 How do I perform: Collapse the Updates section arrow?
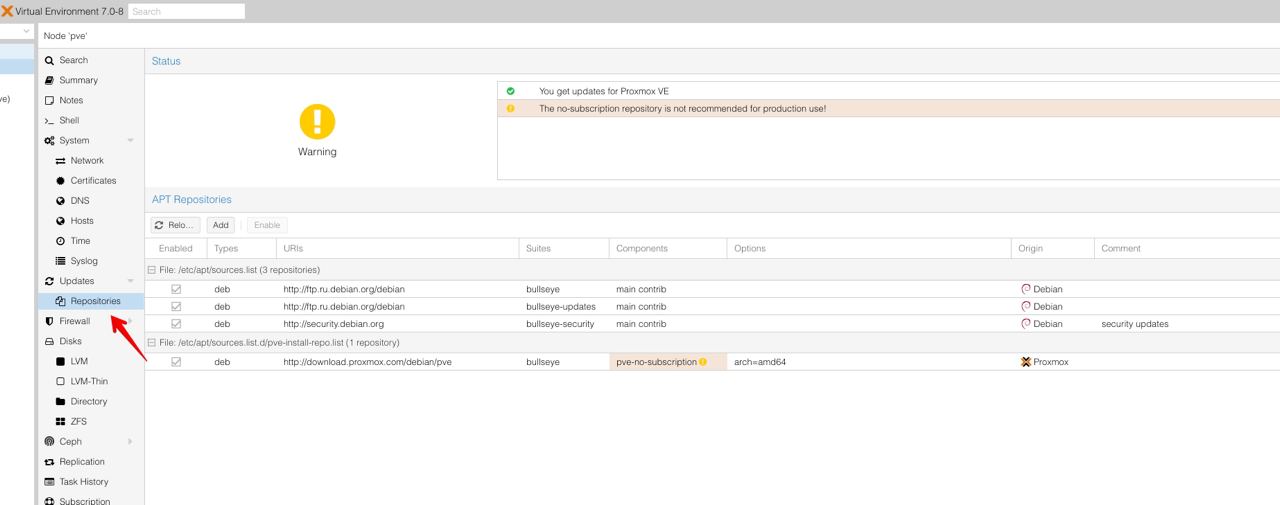pyautogui.click(x=130, y=281)
